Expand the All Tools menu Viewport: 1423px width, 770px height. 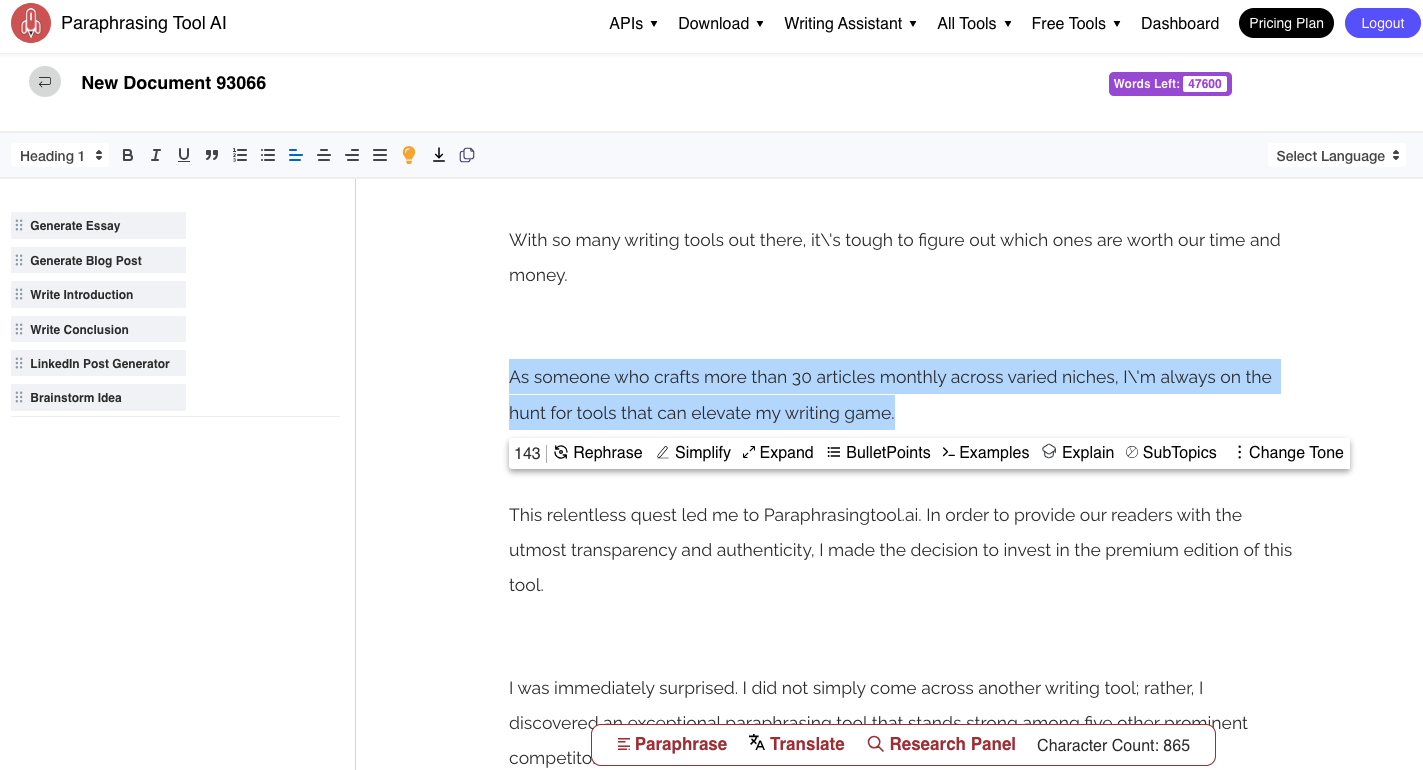point(974,23)
